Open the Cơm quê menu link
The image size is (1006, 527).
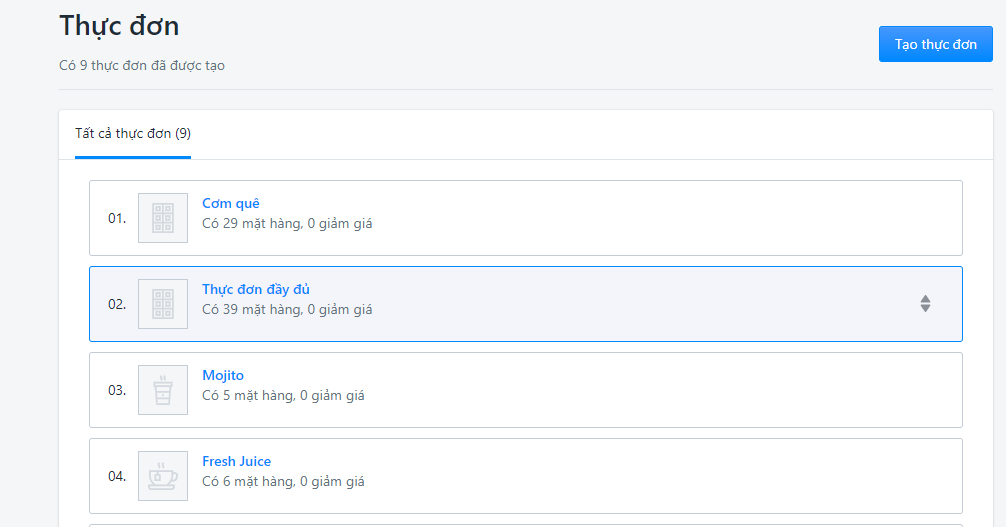231,203
